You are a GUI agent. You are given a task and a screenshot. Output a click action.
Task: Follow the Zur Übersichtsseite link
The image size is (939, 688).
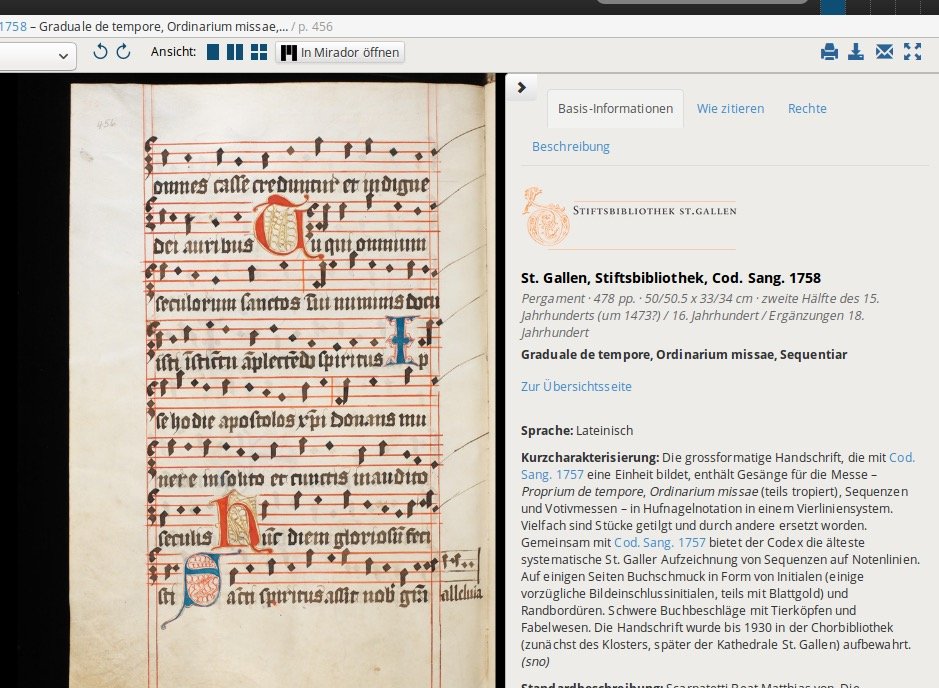pyautogui.click(x=576, y=386)
